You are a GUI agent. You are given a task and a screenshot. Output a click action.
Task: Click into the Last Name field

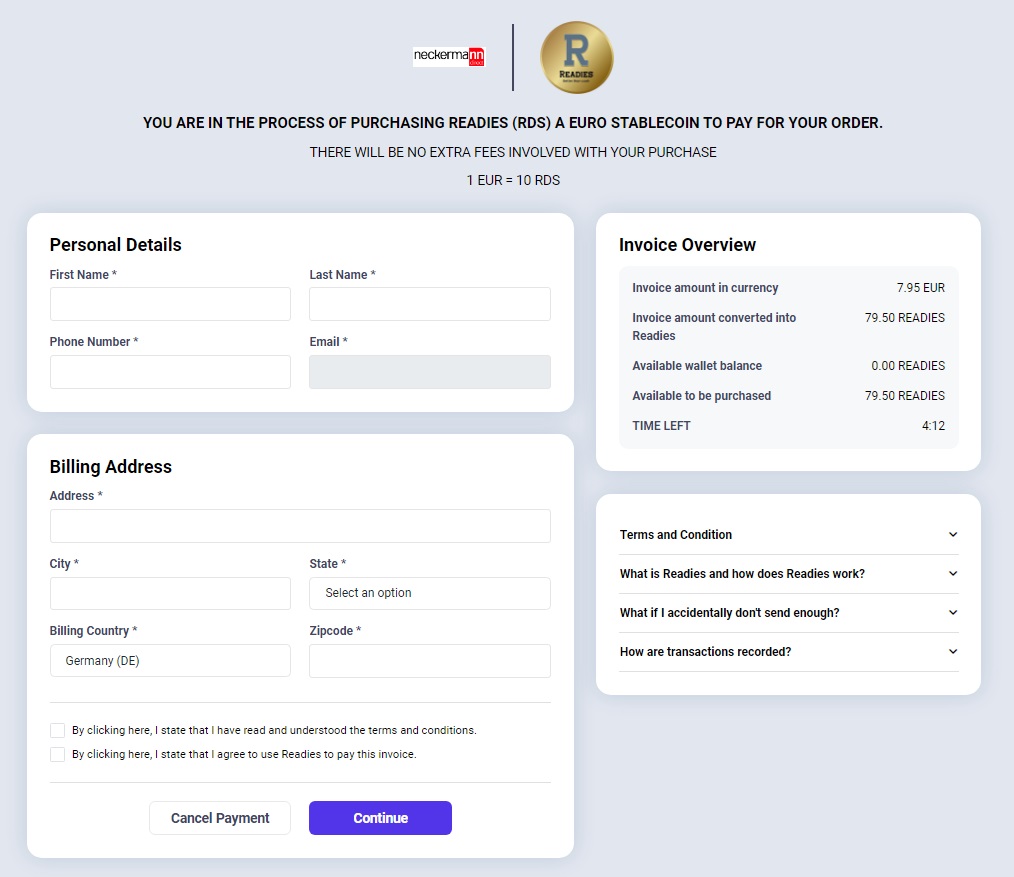(429, 304)
